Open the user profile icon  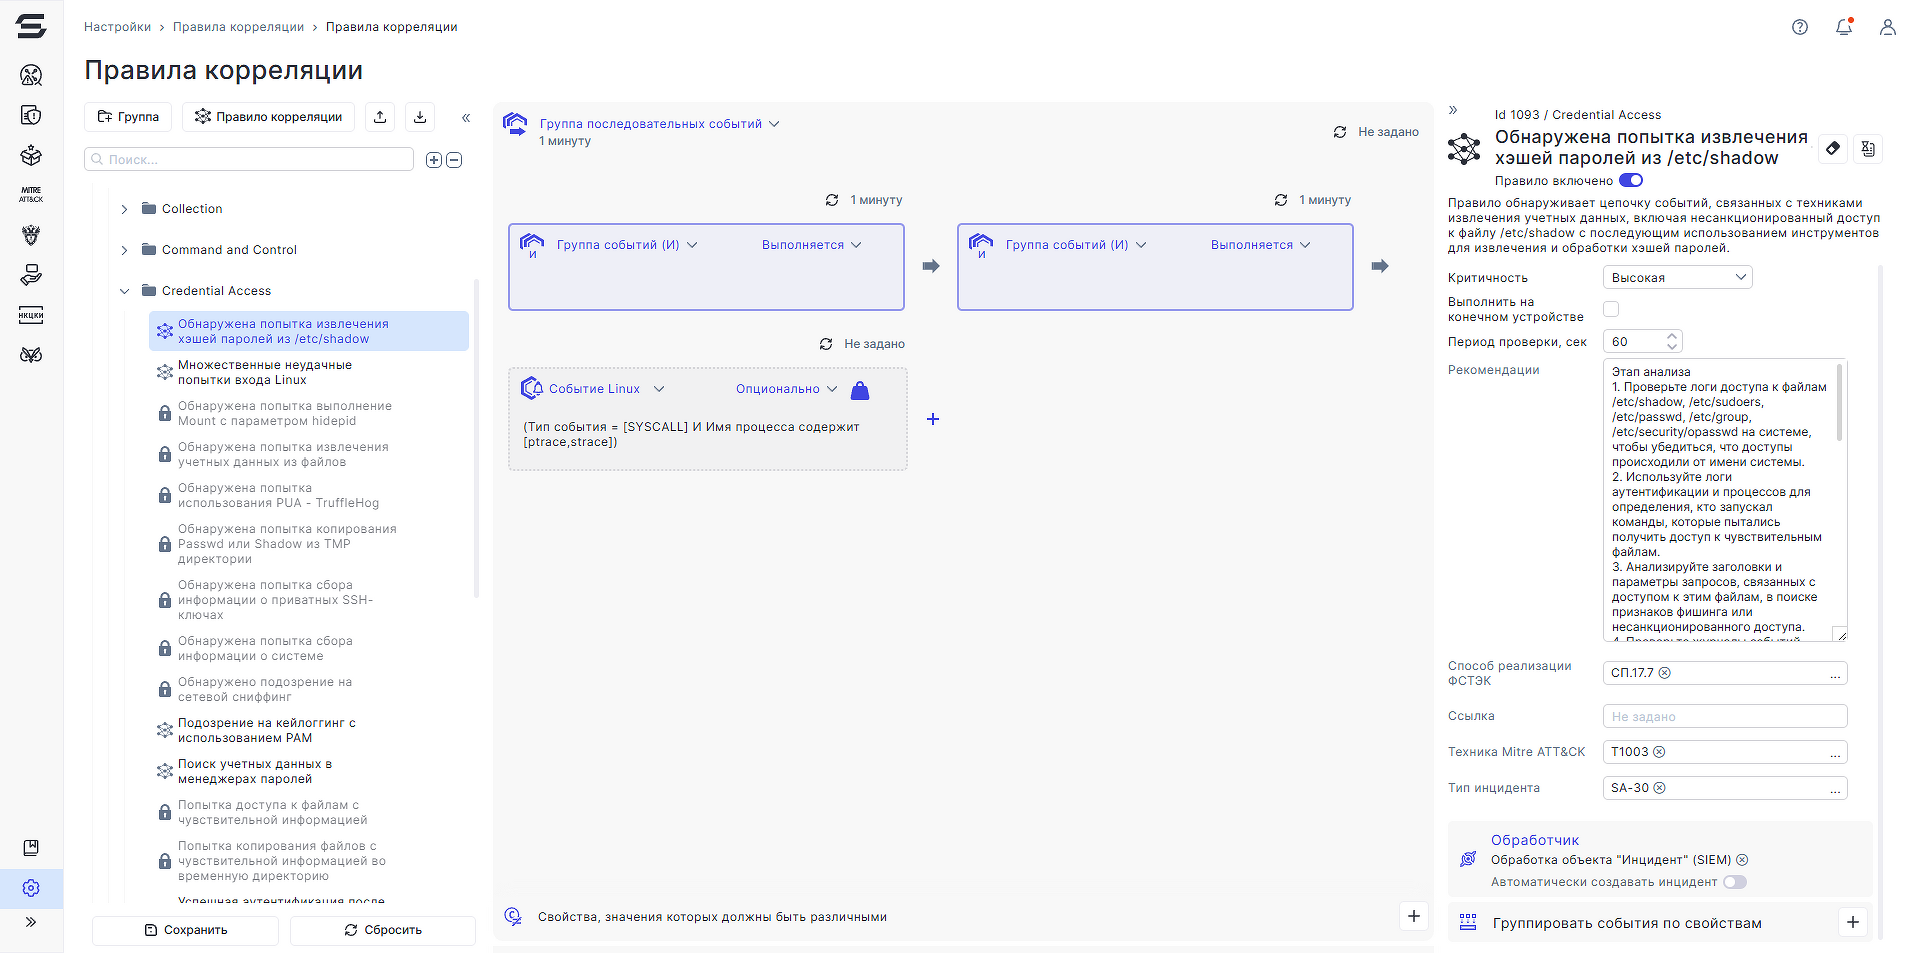click(x=1887, y=28)
